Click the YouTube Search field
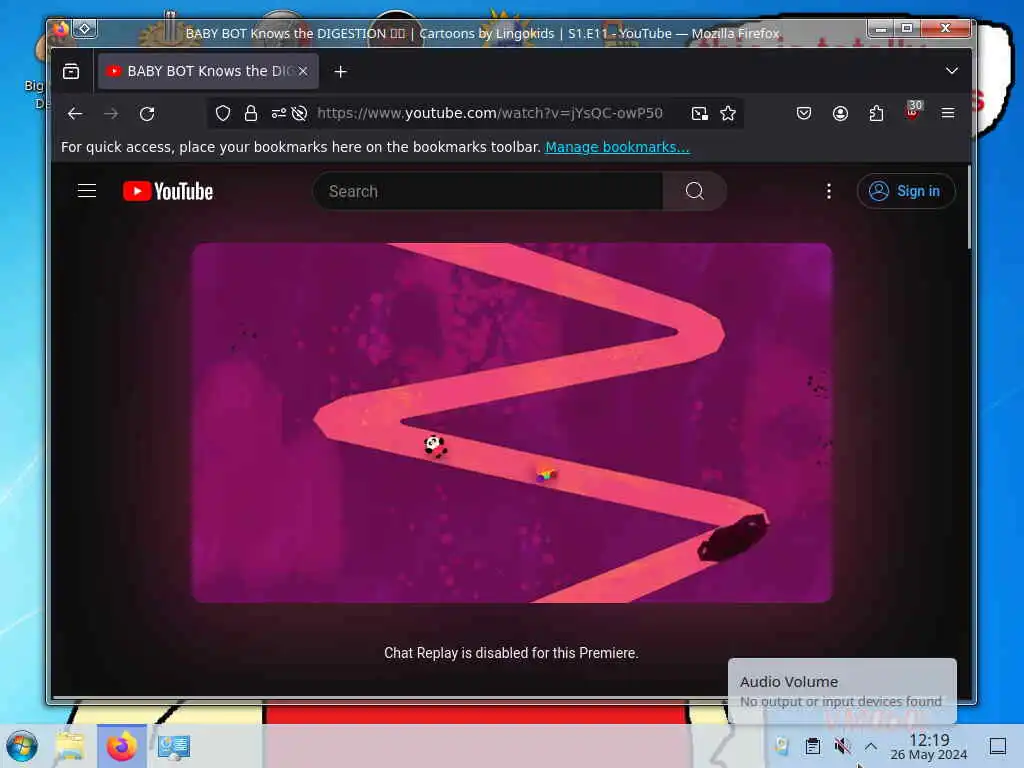 coord(488,191)
